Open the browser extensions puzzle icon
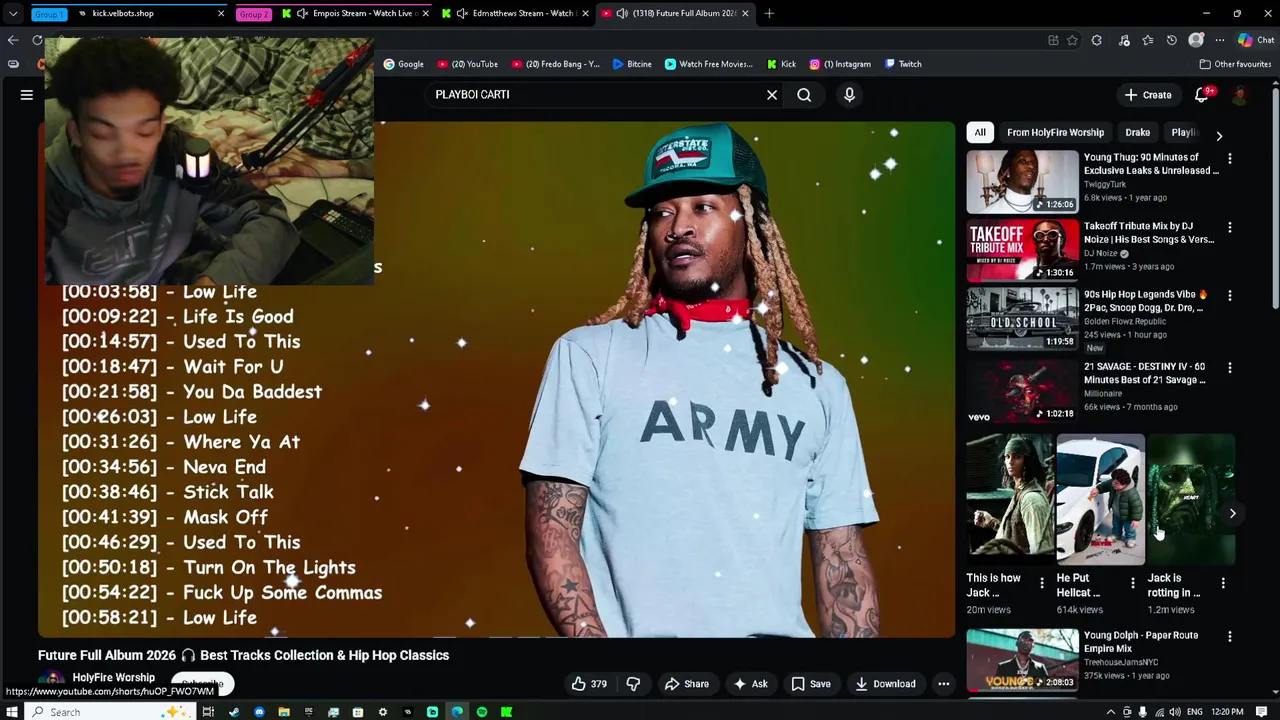The height and width of the screenshot is (720, 1280). click(x=1097, y=40)
